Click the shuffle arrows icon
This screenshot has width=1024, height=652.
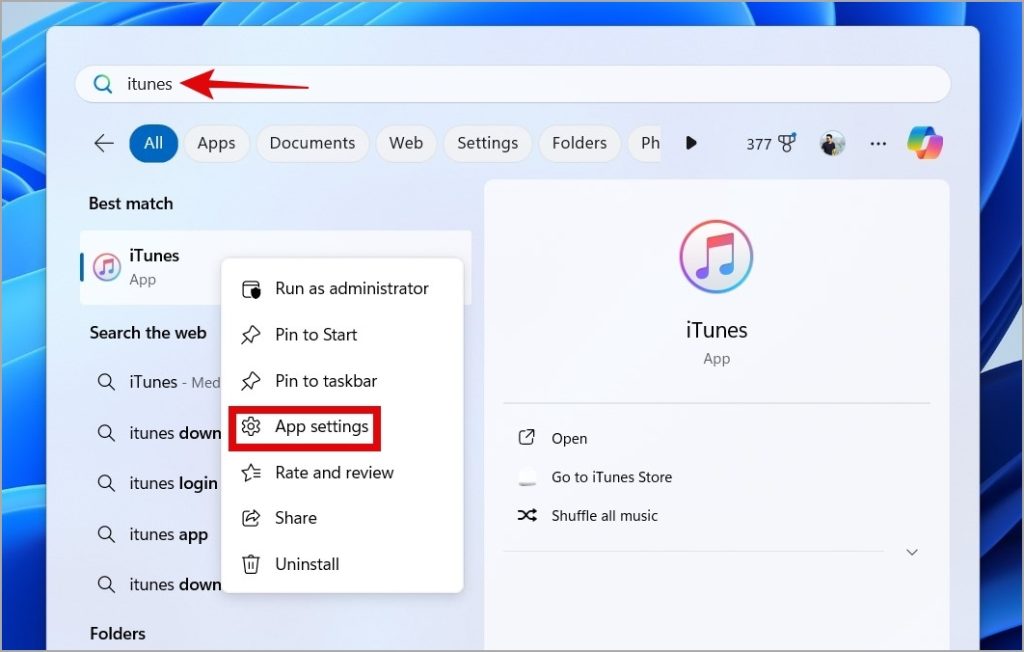click(527, 515)
